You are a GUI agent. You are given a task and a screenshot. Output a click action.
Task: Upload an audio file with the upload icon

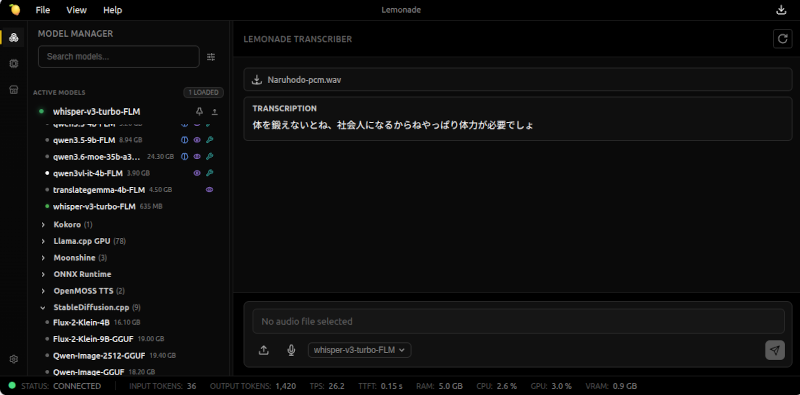[264, 350]
